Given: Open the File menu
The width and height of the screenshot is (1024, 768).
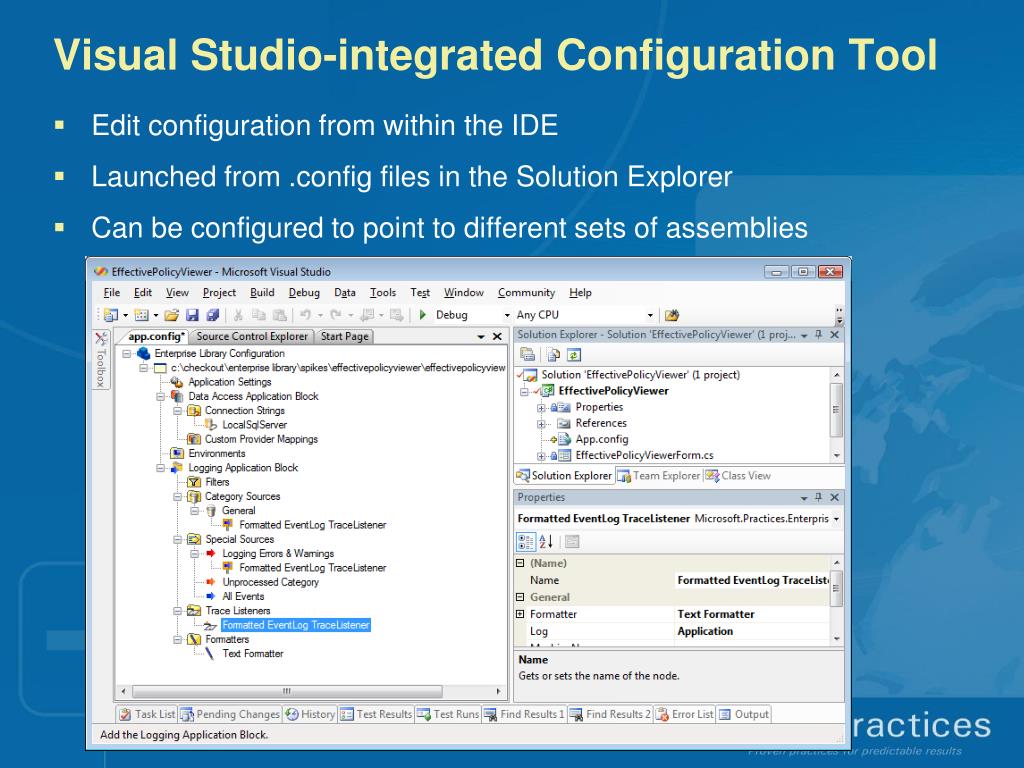Looking at the screenshot, I should pos(112,293).
